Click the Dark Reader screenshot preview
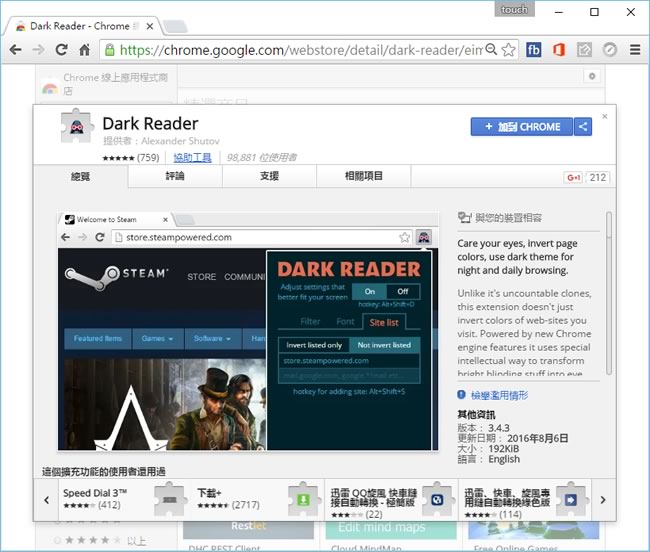The height and width of the screenshot is (552, 650). (248, 332)
